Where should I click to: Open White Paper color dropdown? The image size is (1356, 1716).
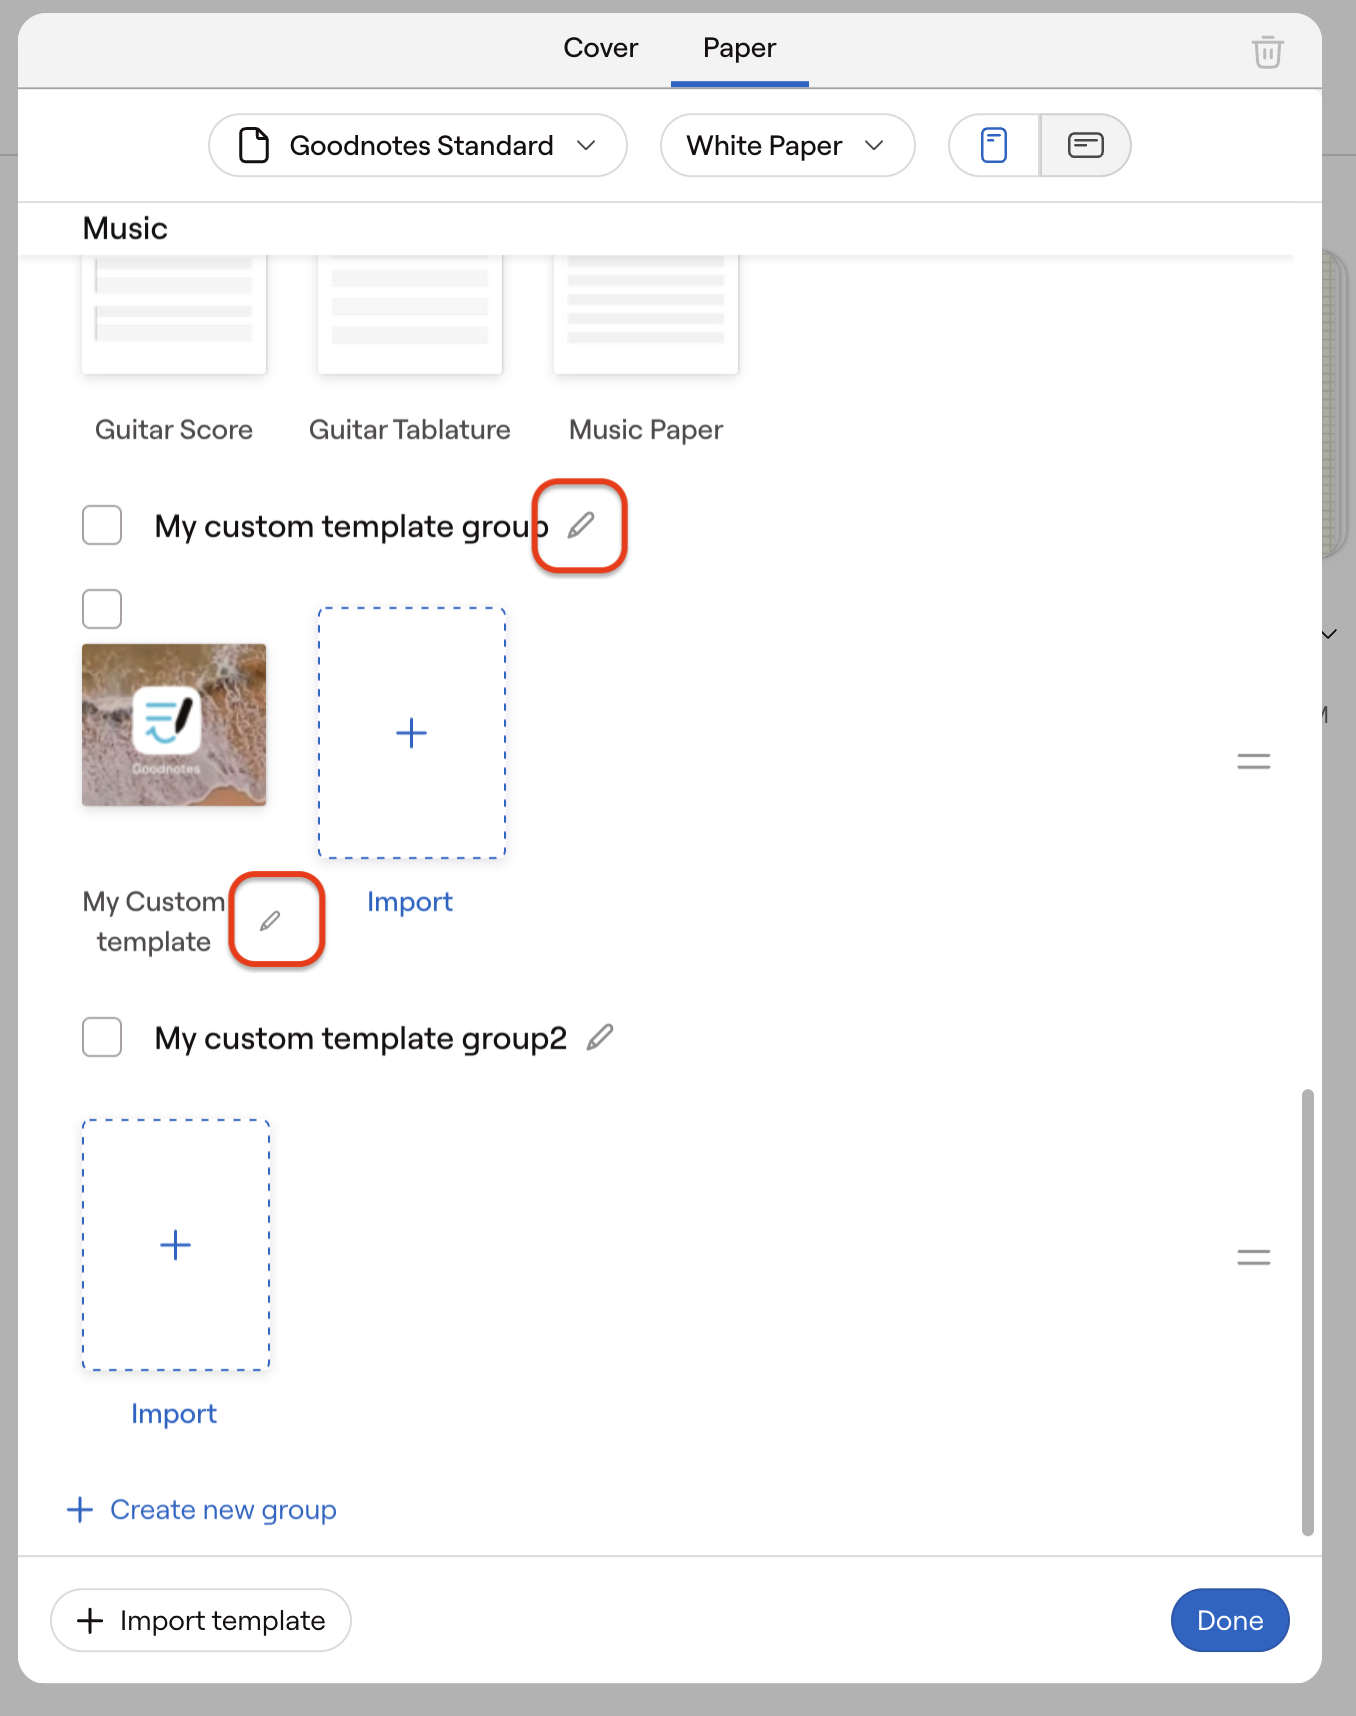point(788,145)
